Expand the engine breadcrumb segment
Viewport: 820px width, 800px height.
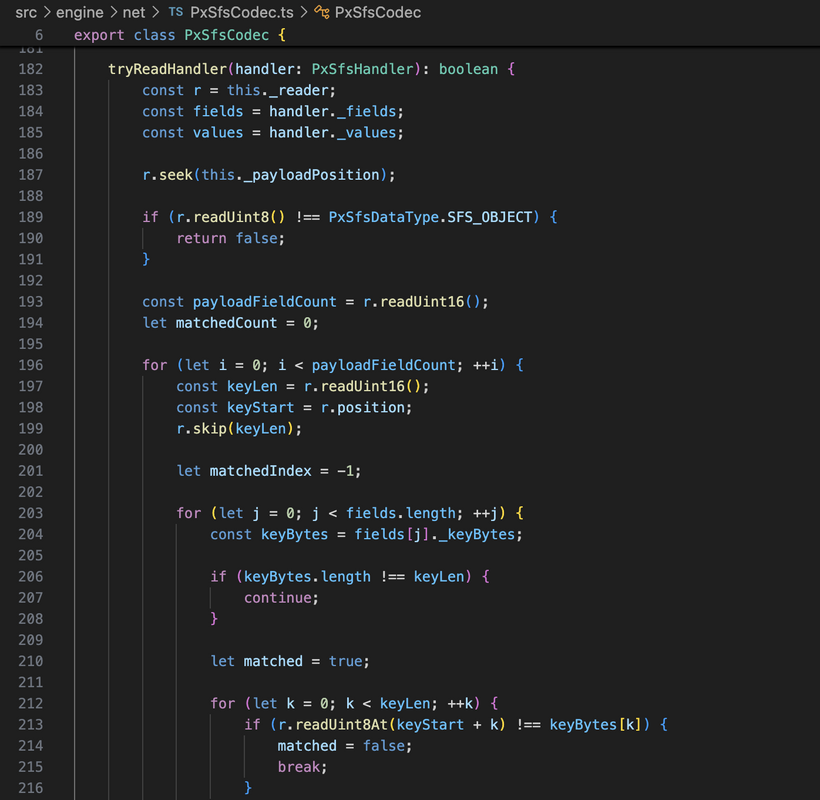(79, 13)
